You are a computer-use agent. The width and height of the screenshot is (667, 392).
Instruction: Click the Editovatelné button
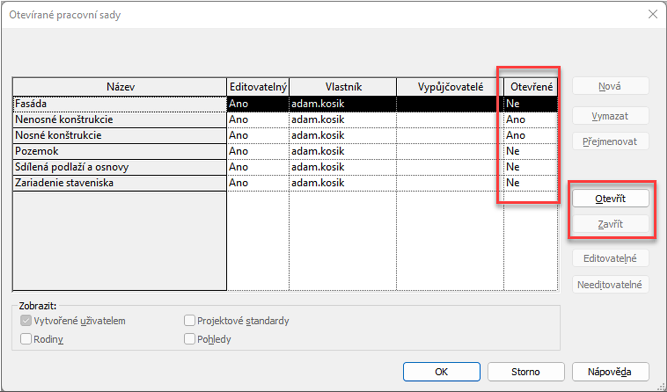[610, 258]
